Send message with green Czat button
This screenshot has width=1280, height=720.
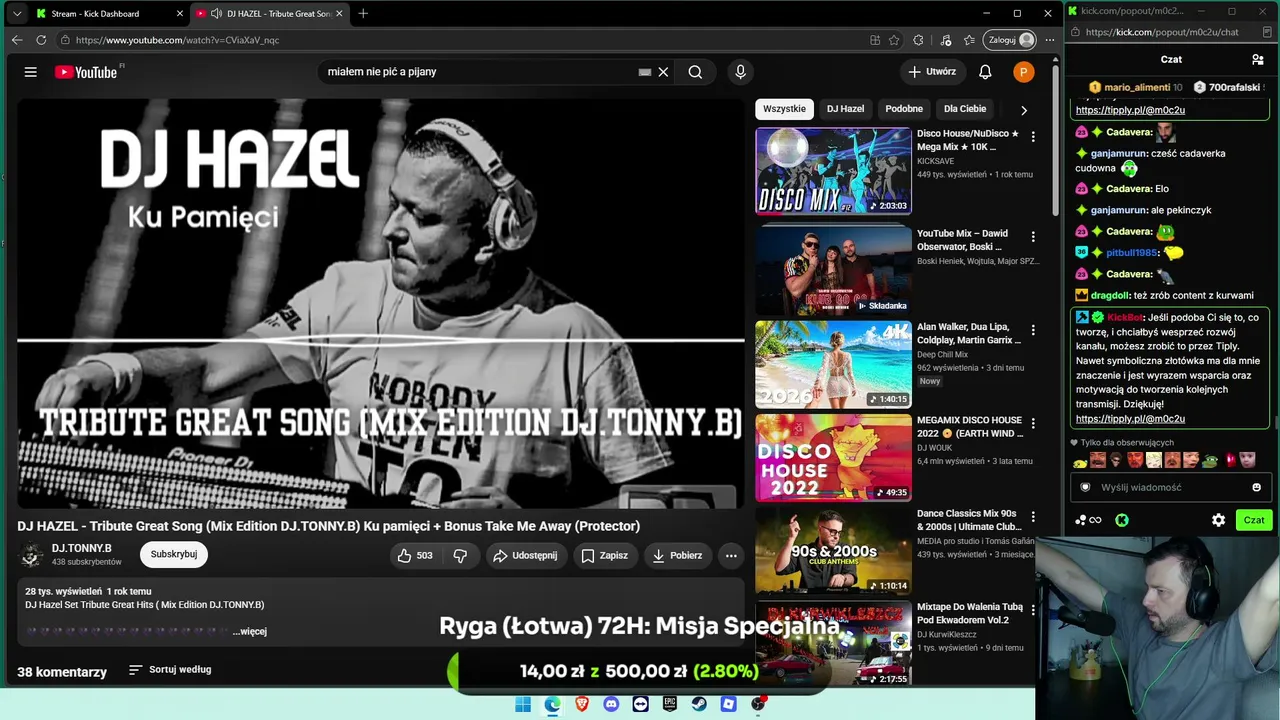click(1254, 520)
